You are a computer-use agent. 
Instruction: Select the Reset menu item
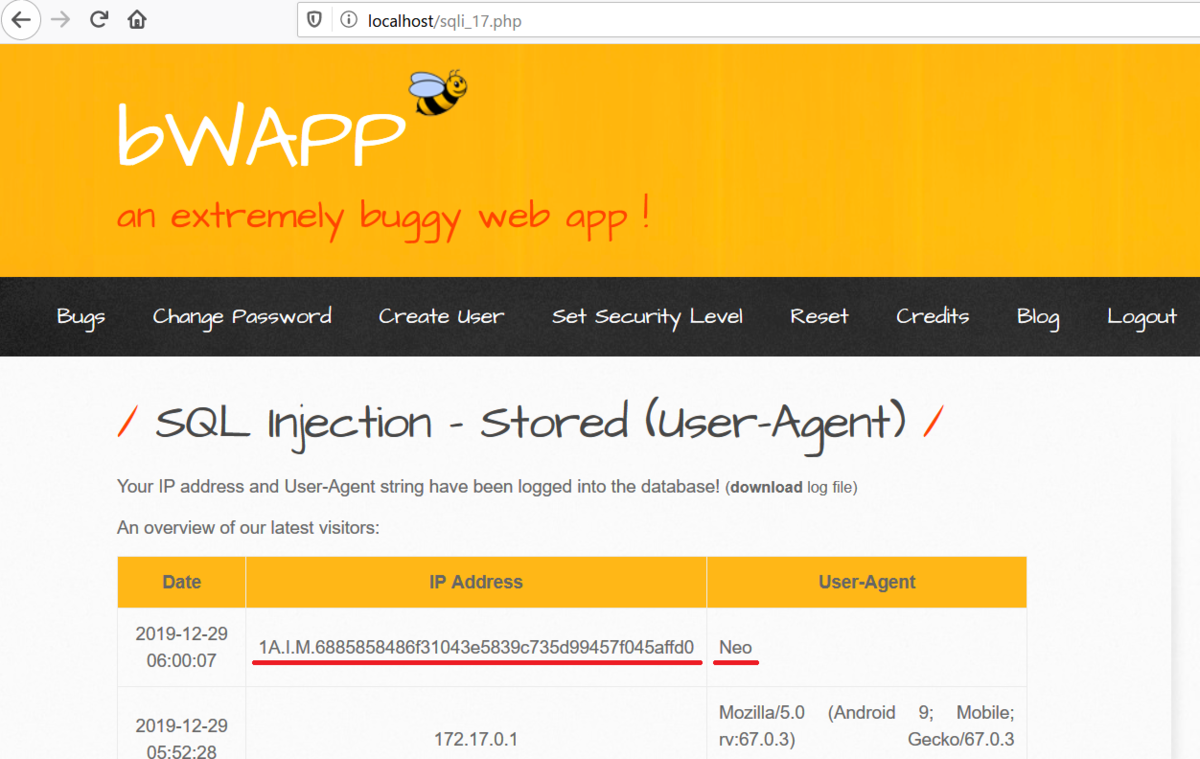[x=819, y=317]
